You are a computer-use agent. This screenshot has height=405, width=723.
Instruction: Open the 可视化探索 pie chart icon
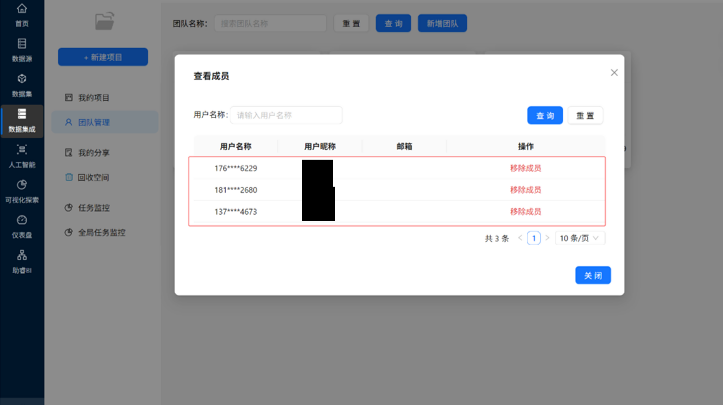click(22, 185)
